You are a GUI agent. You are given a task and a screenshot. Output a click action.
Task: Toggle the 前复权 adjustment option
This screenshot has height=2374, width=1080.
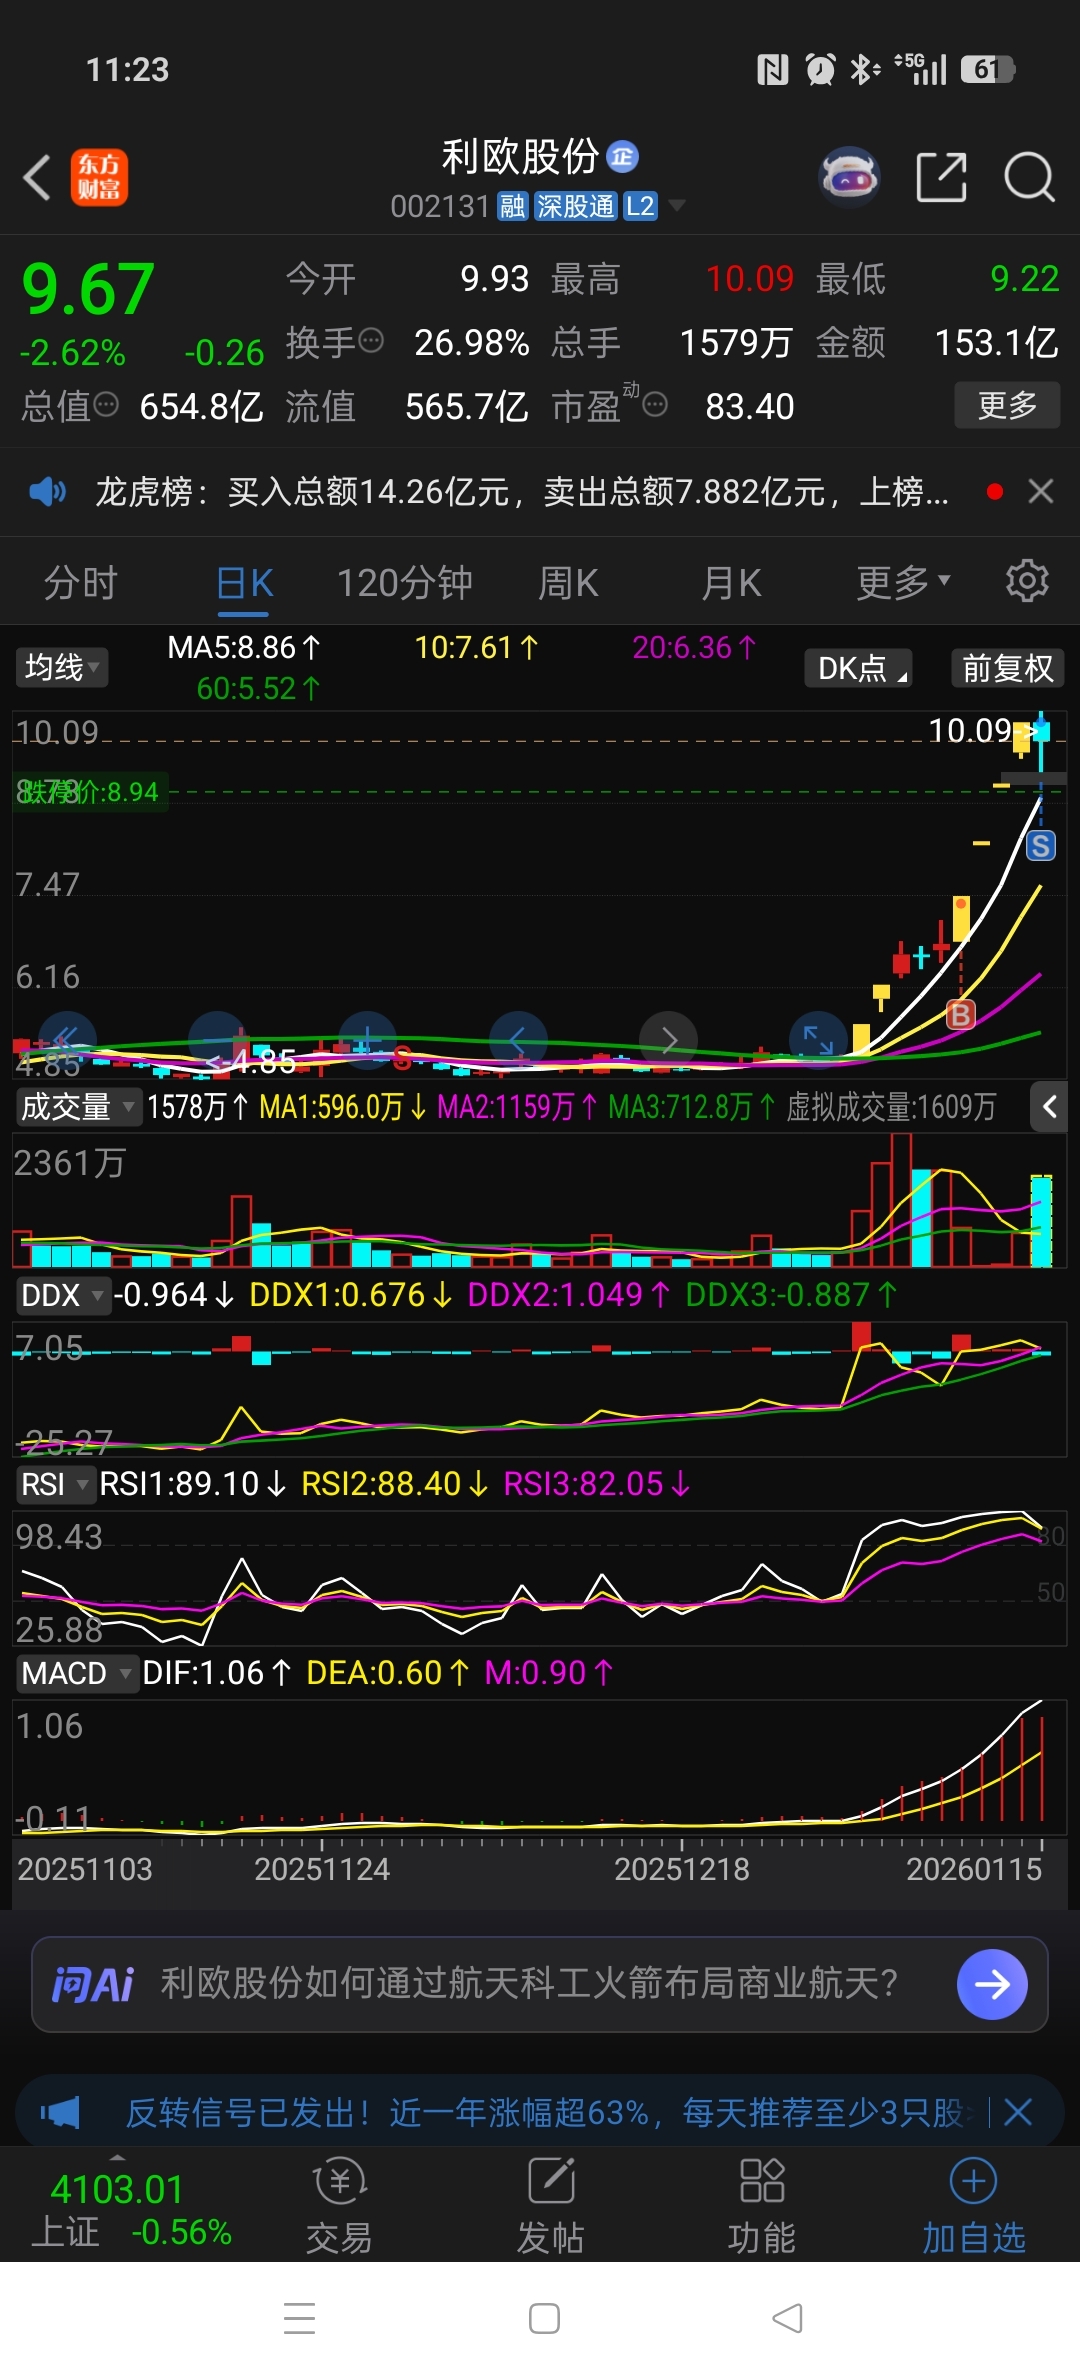click(x=1007, y=667)
